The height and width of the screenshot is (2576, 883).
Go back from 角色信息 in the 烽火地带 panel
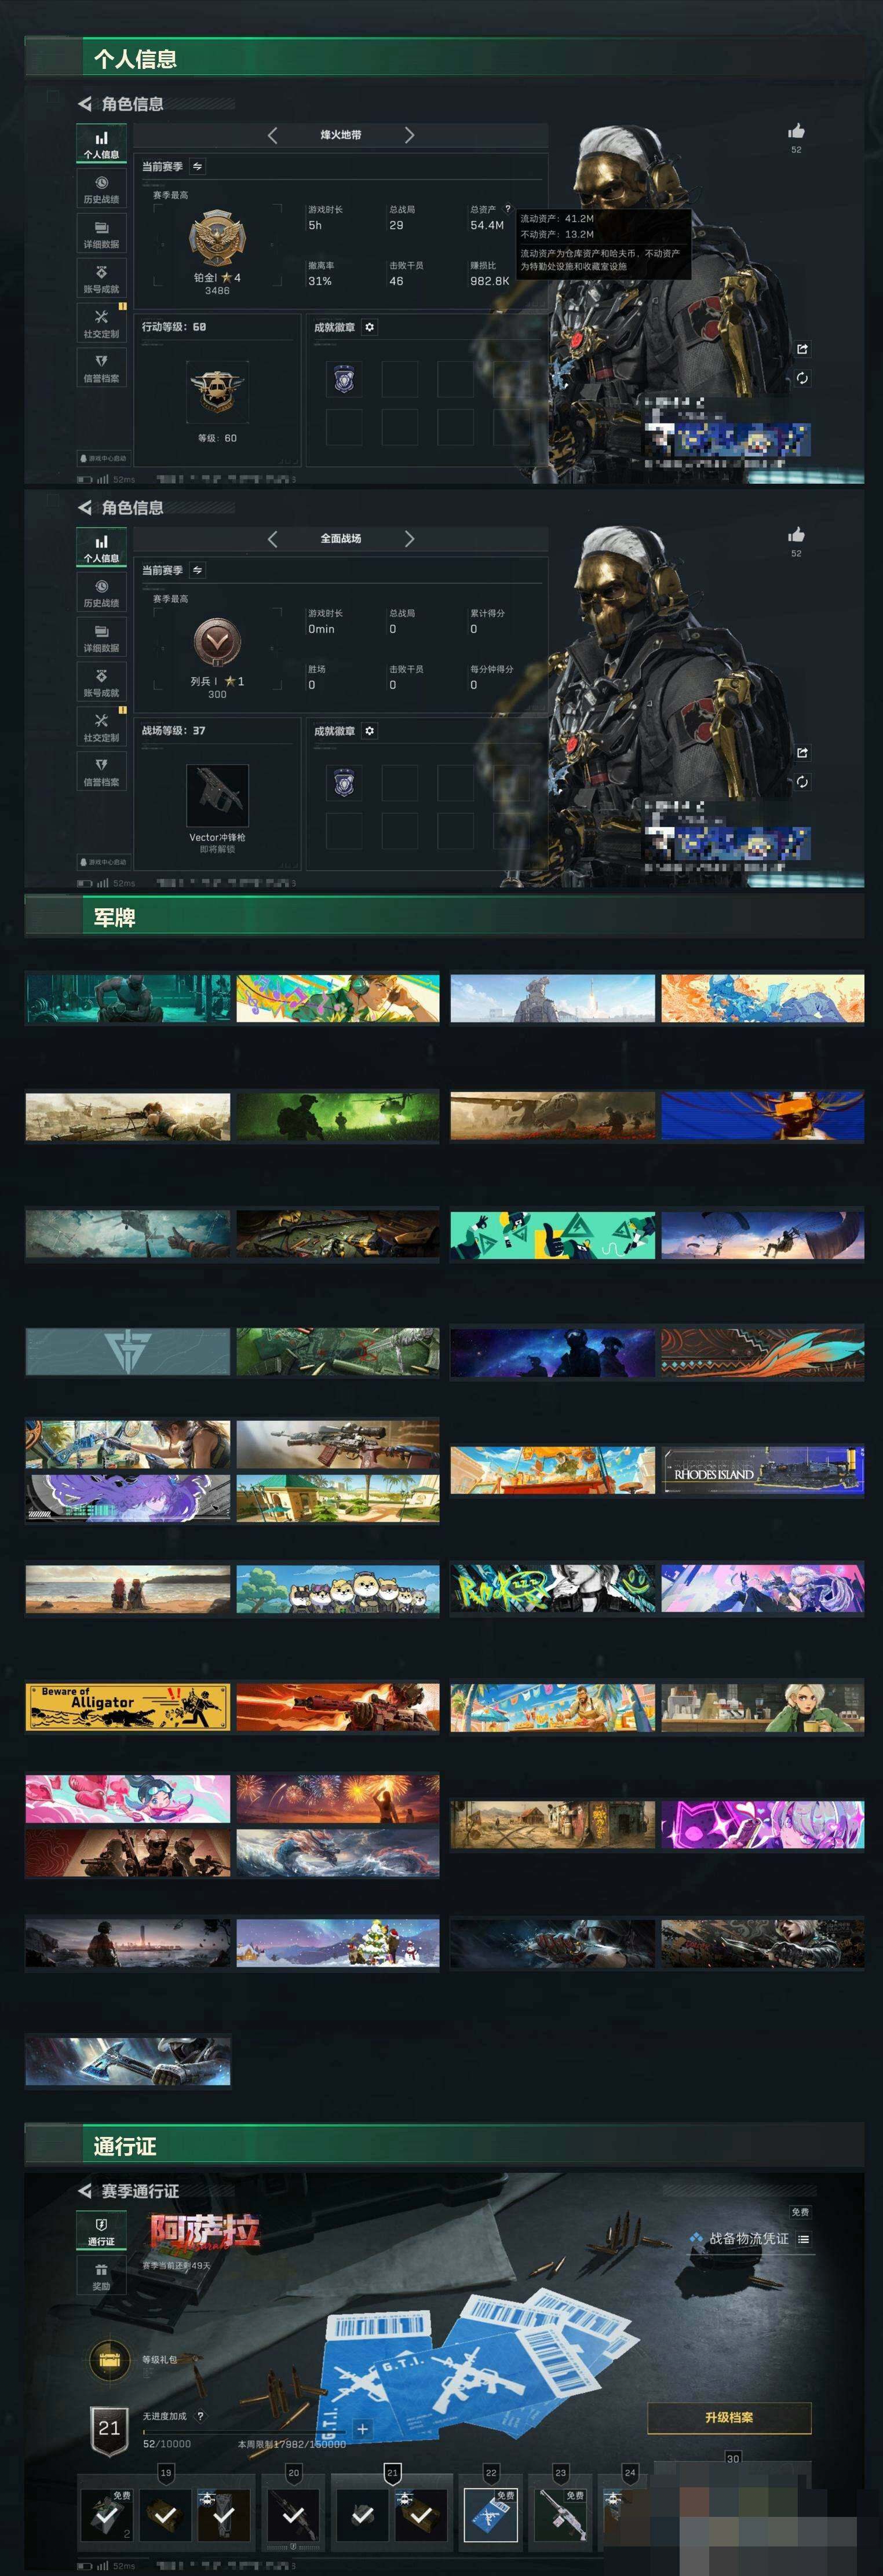[84, 103]
